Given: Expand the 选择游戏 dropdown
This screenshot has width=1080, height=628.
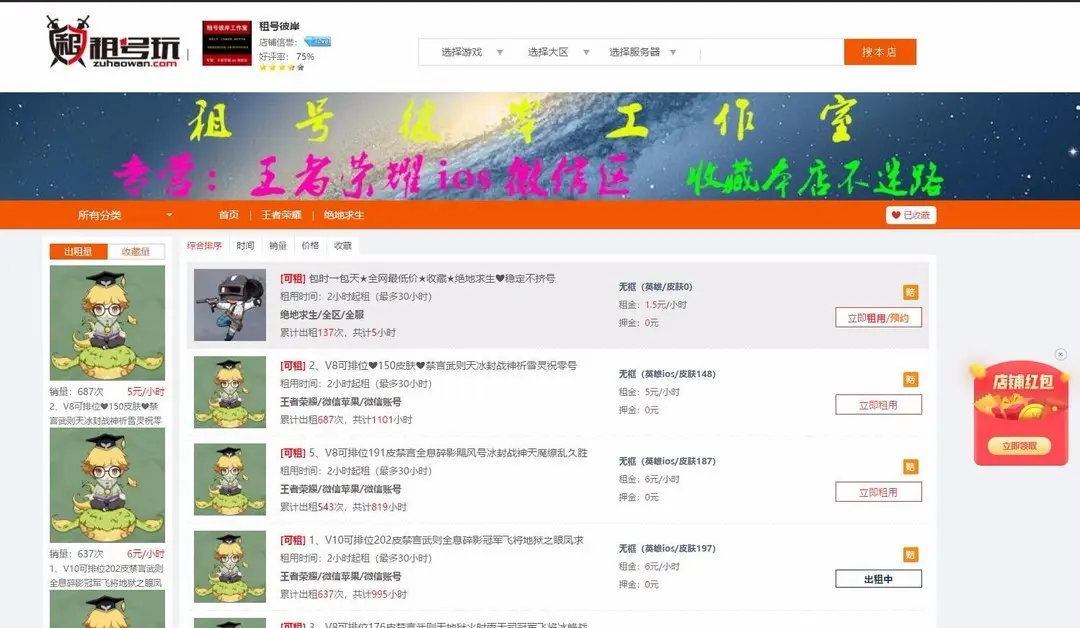Looking at the screenshot, I should tap(472, 52).
